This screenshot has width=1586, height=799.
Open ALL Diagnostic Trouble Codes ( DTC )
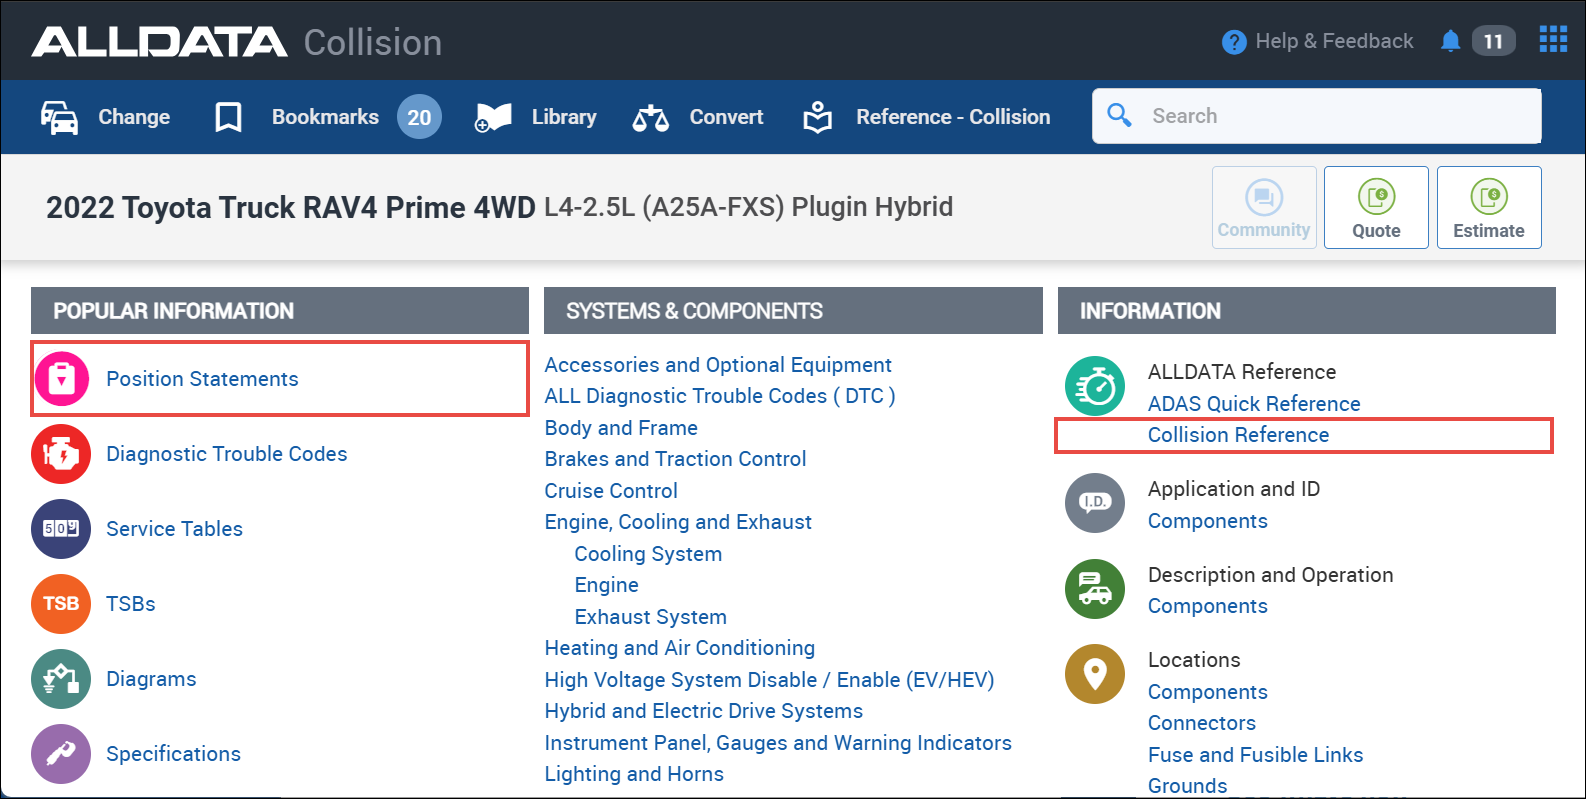[720, 396]
